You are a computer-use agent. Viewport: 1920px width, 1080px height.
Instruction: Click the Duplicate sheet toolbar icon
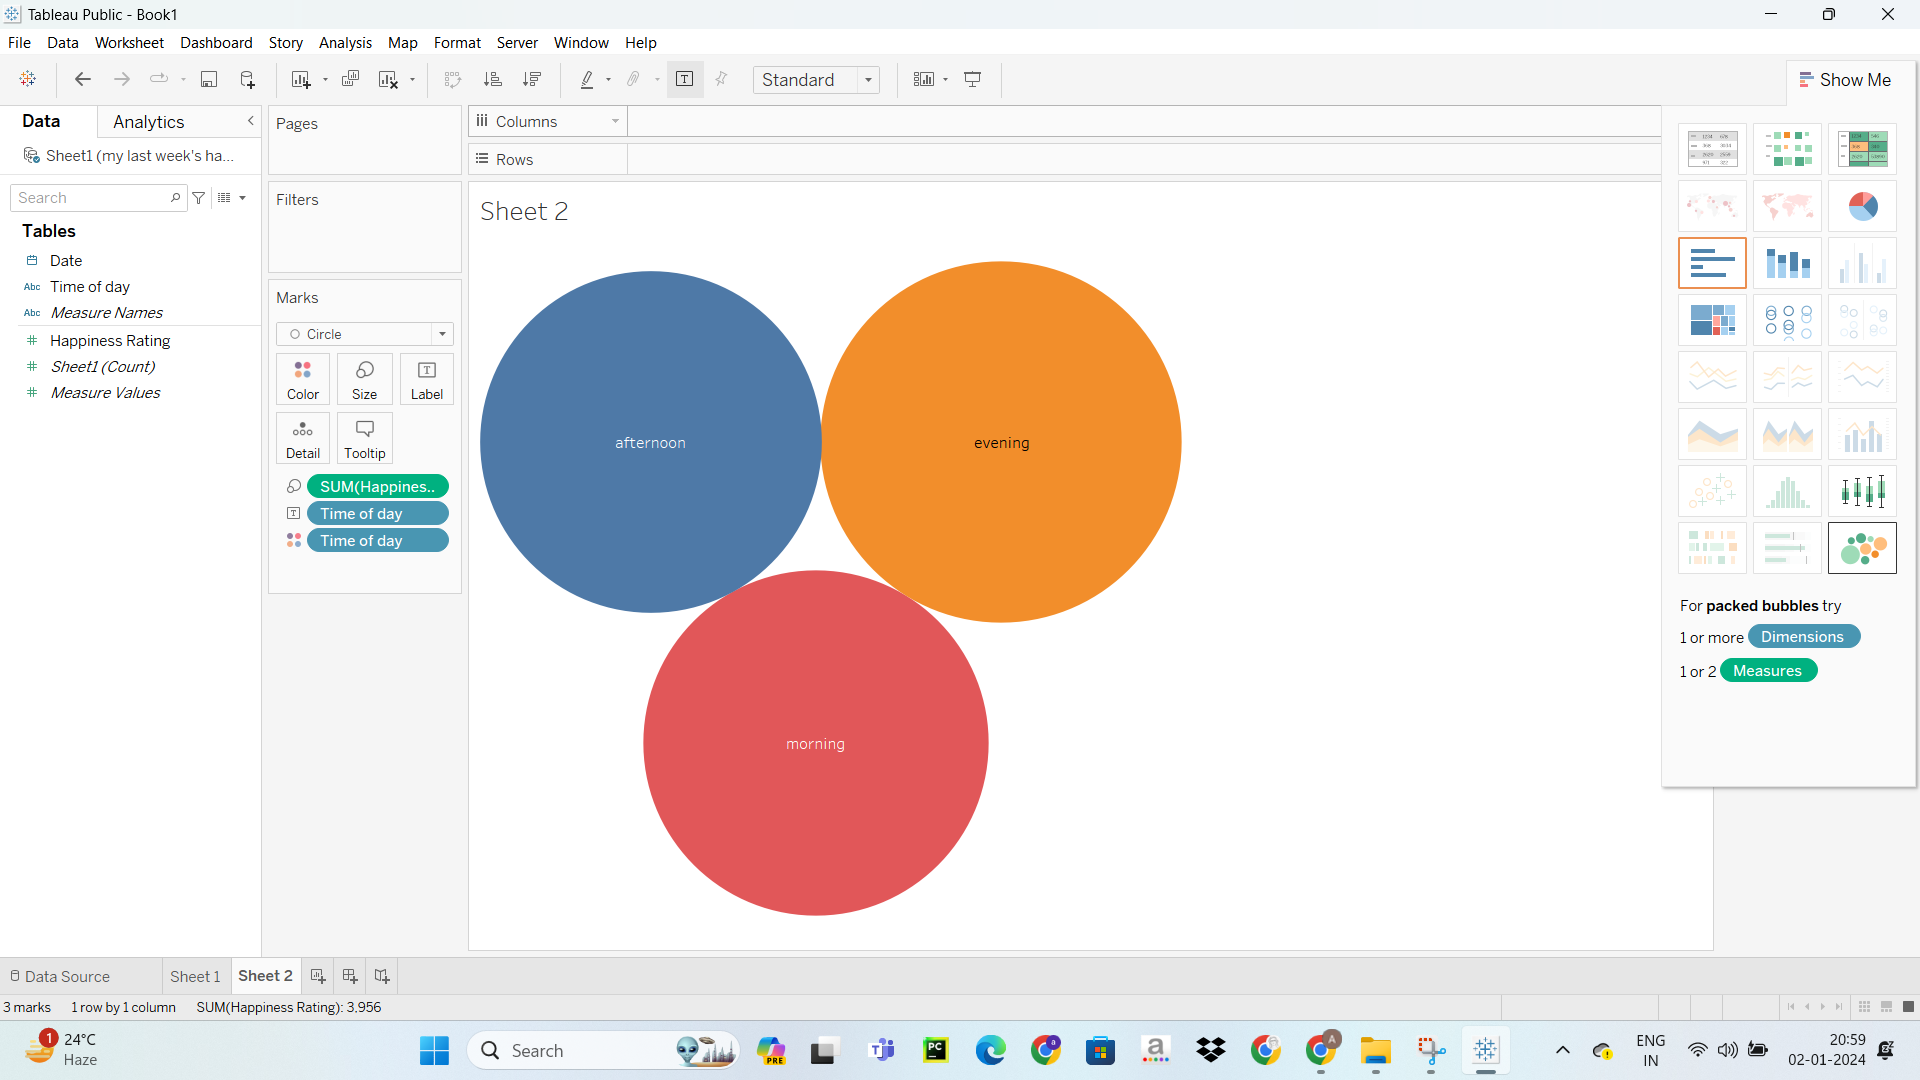click(x=350, y=79)
